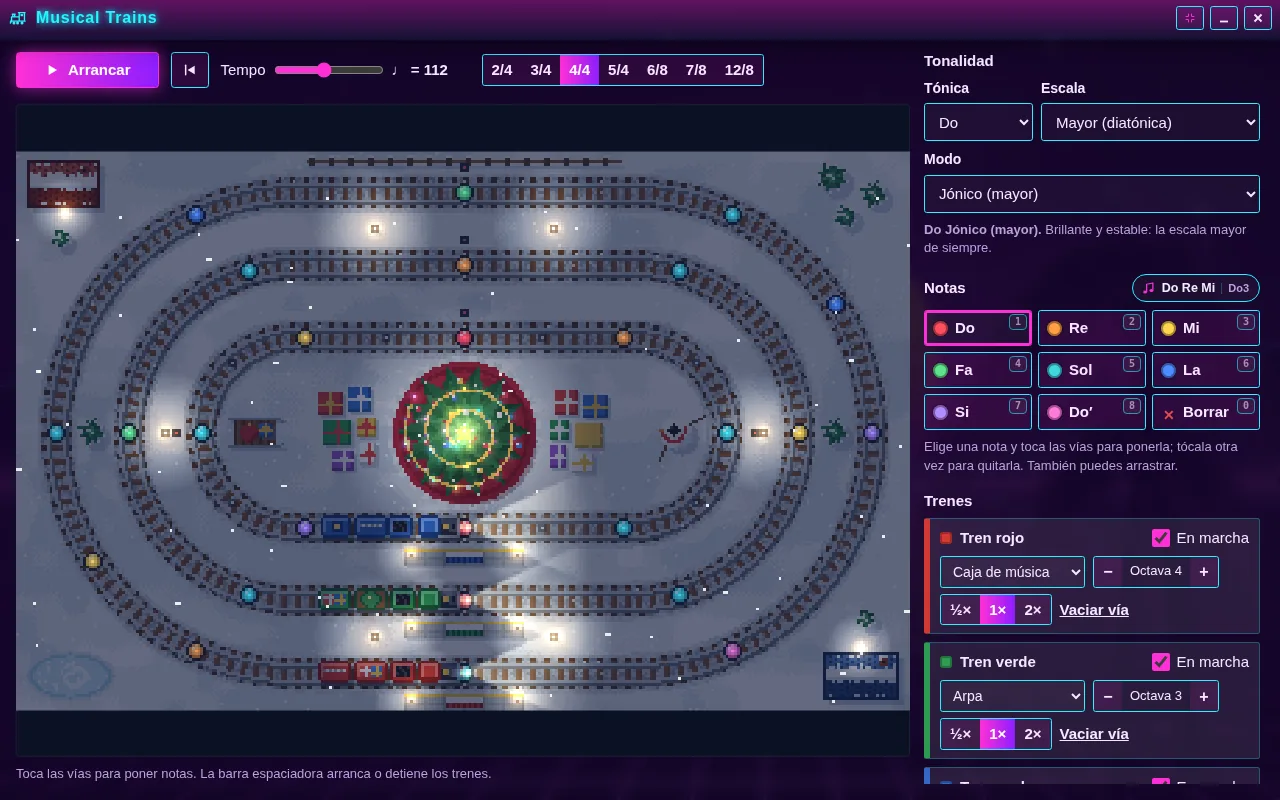Select the cyan Sol note
The width and height of the screenshot is (1280, 800).
(1091, 370)
